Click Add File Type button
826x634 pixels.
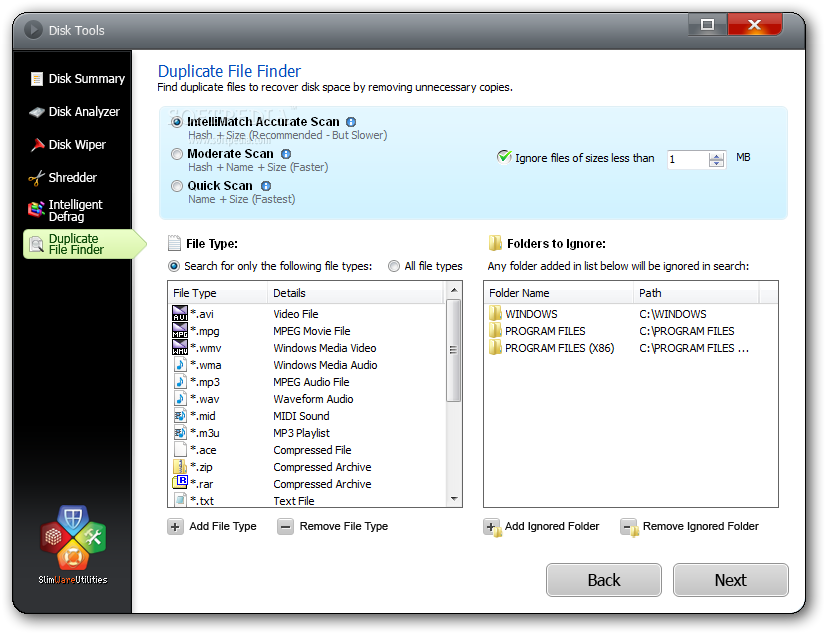pos(212,526)
